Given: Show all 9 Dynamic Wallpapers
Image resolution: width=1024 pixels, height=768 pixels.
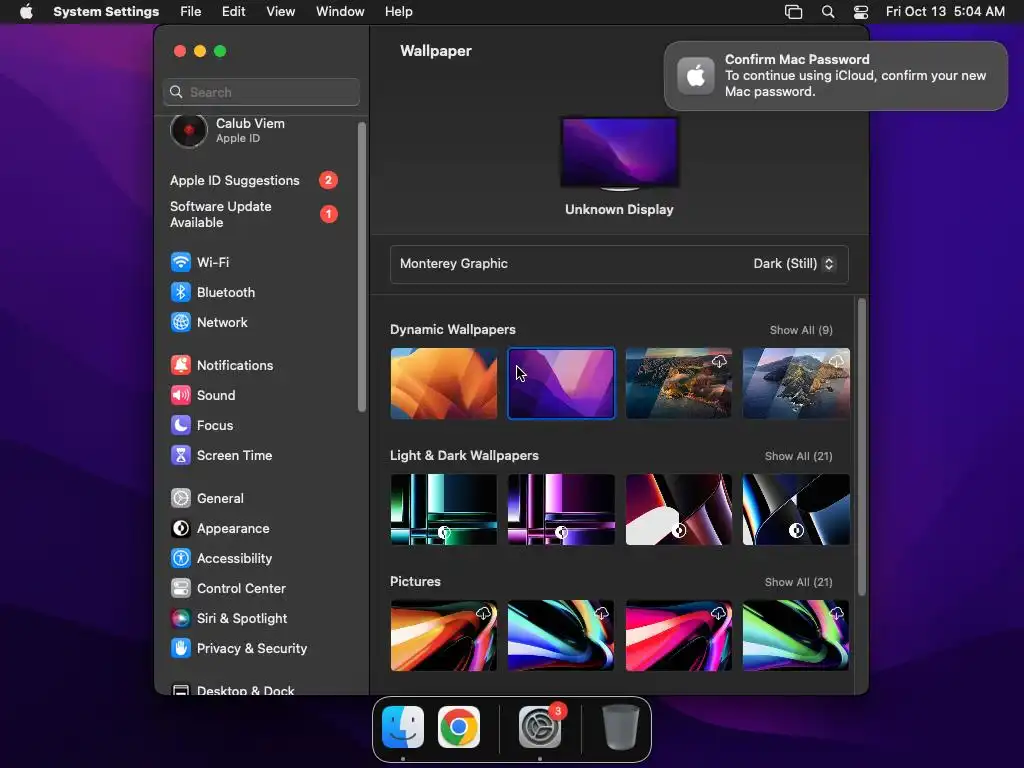Looking at the screenshot, I should pyautogui.click(x=801, y=330).
